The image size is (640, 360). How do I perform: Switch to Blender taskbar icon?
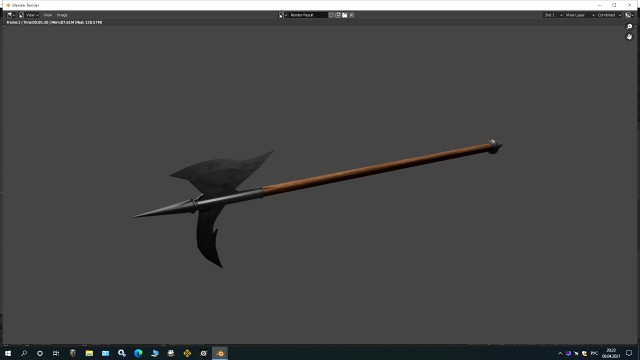[220, 353]
